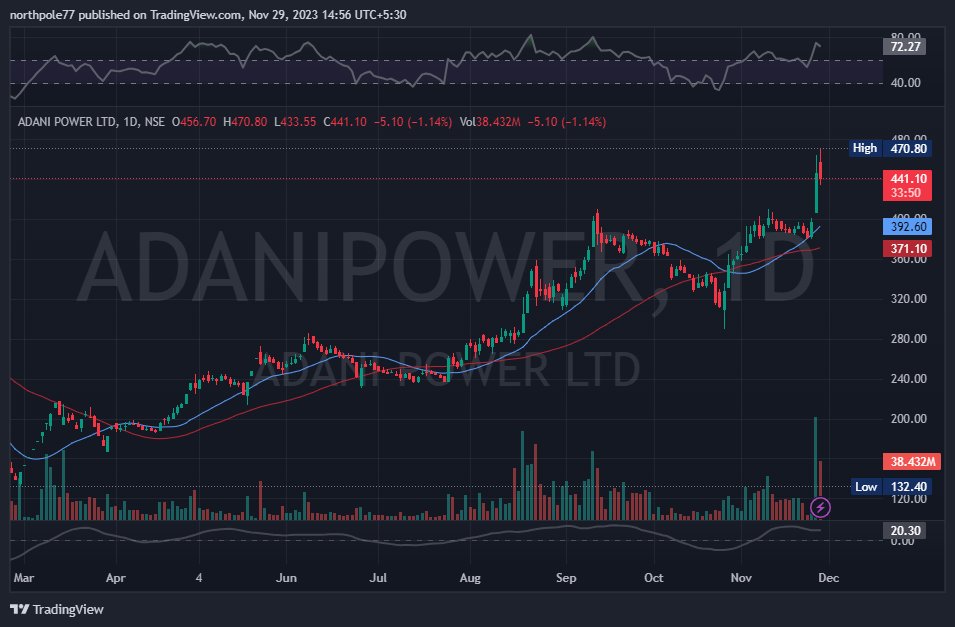This screenshot has height=627, width=955.
Task: Click the 40.00 RSI scale label
Action: pos(905,83)
